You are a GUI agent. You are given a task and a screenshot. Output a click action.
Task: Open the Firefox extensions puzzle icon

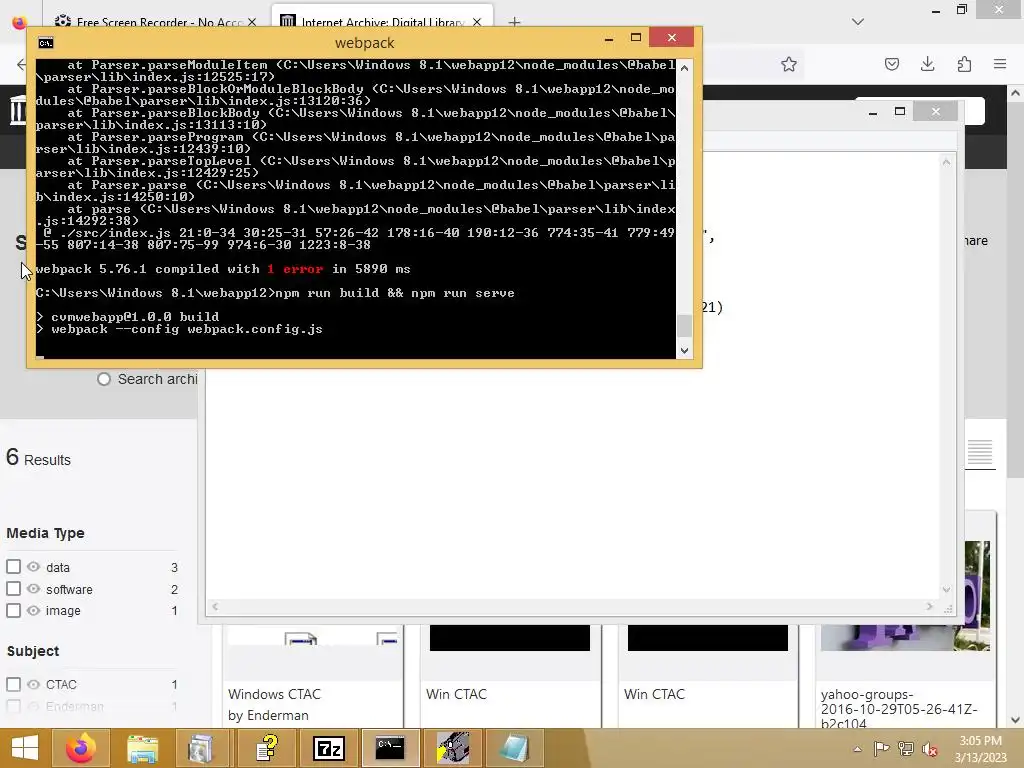964,64
